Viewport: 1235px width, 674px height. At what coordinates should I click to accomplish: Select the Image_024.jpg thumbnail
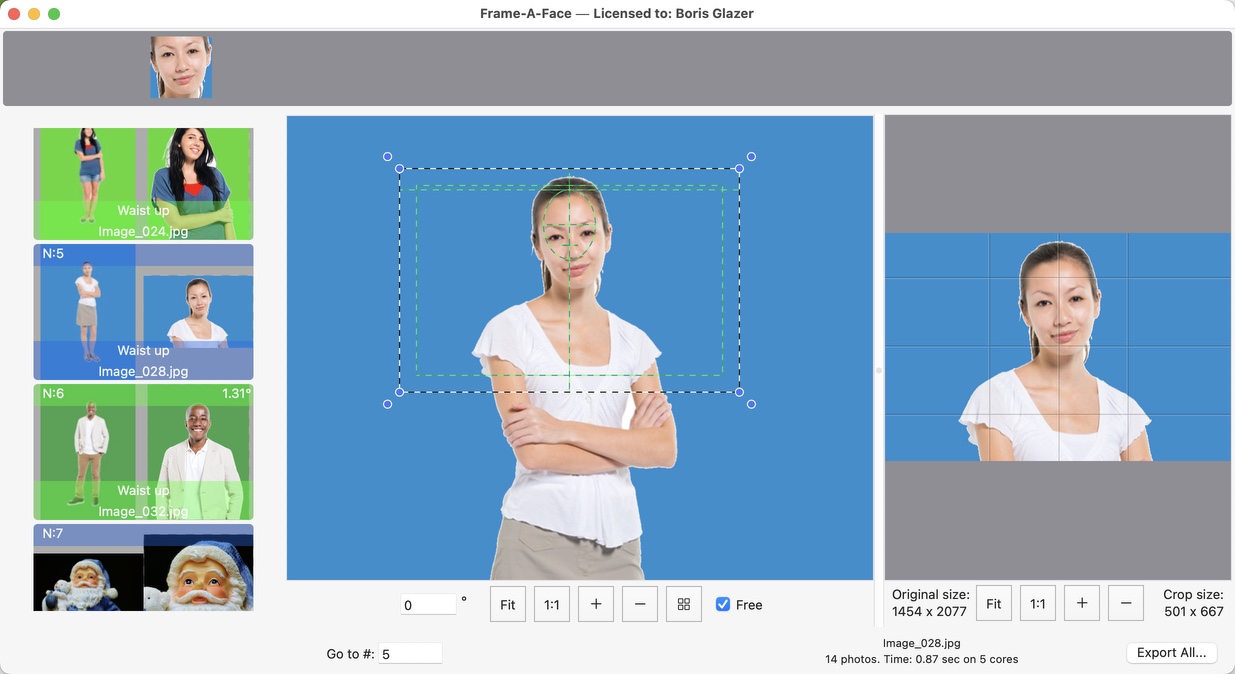tap(143, 182)
